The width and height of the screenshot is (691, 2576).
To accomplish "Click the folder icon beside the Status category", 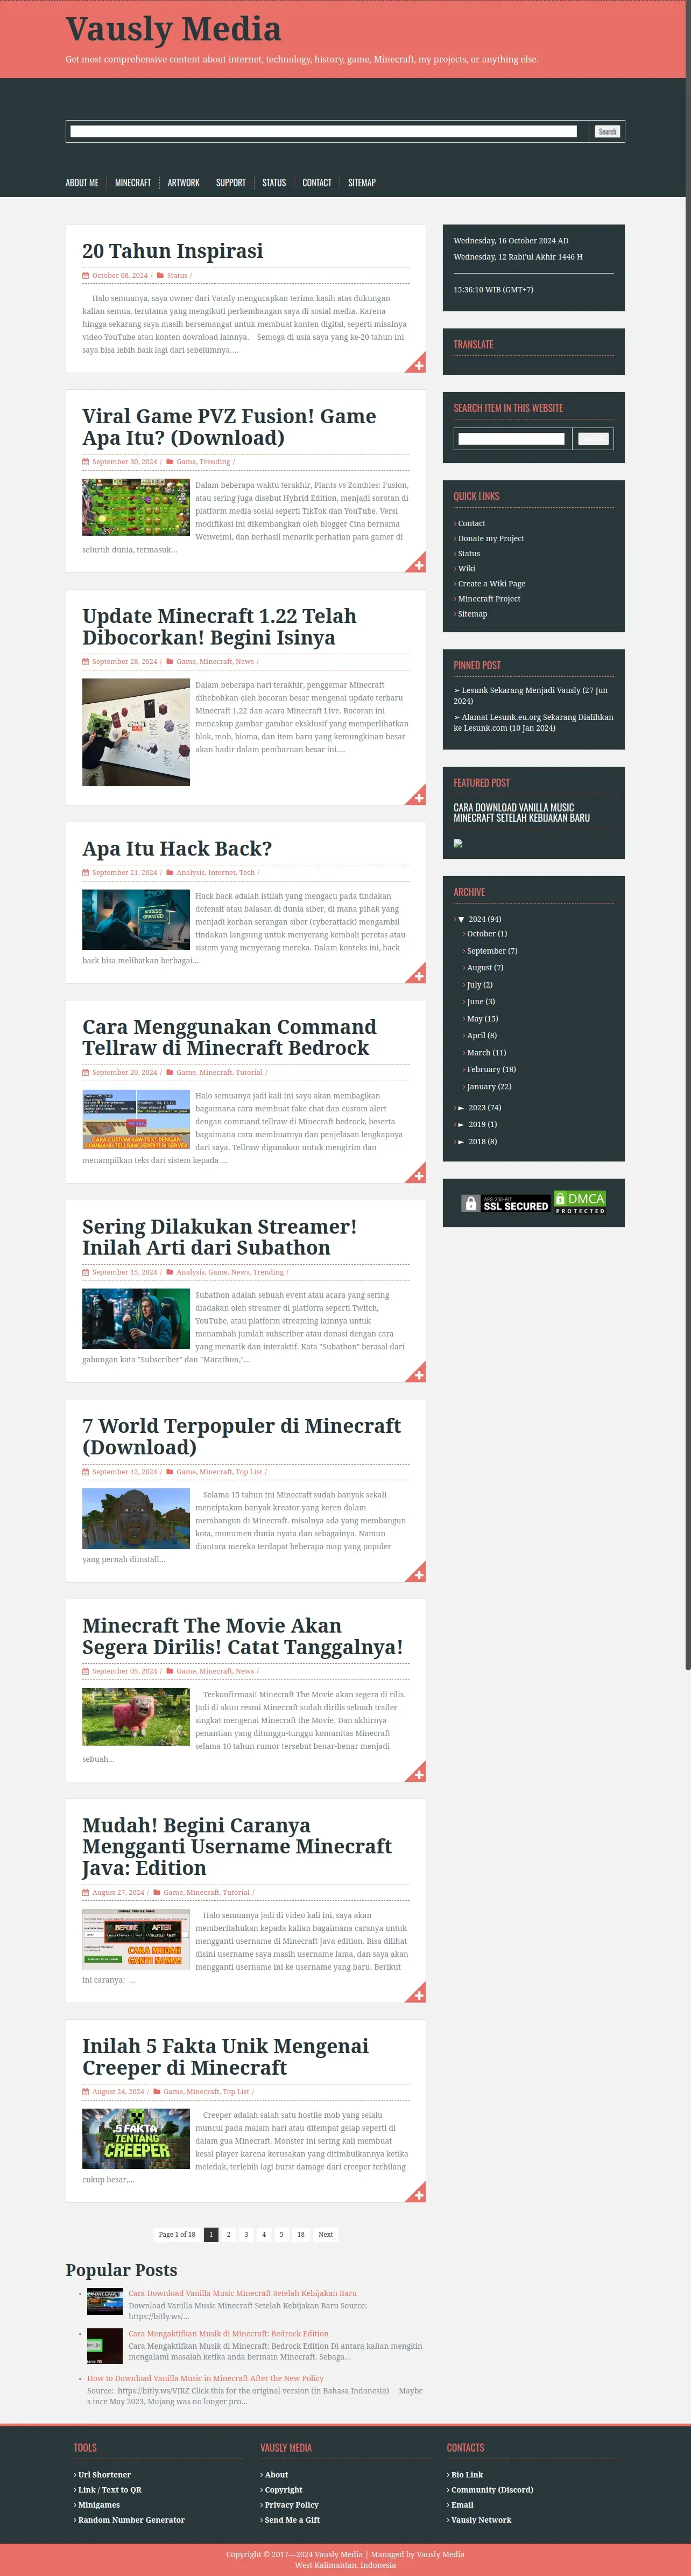I will [159, 276].
